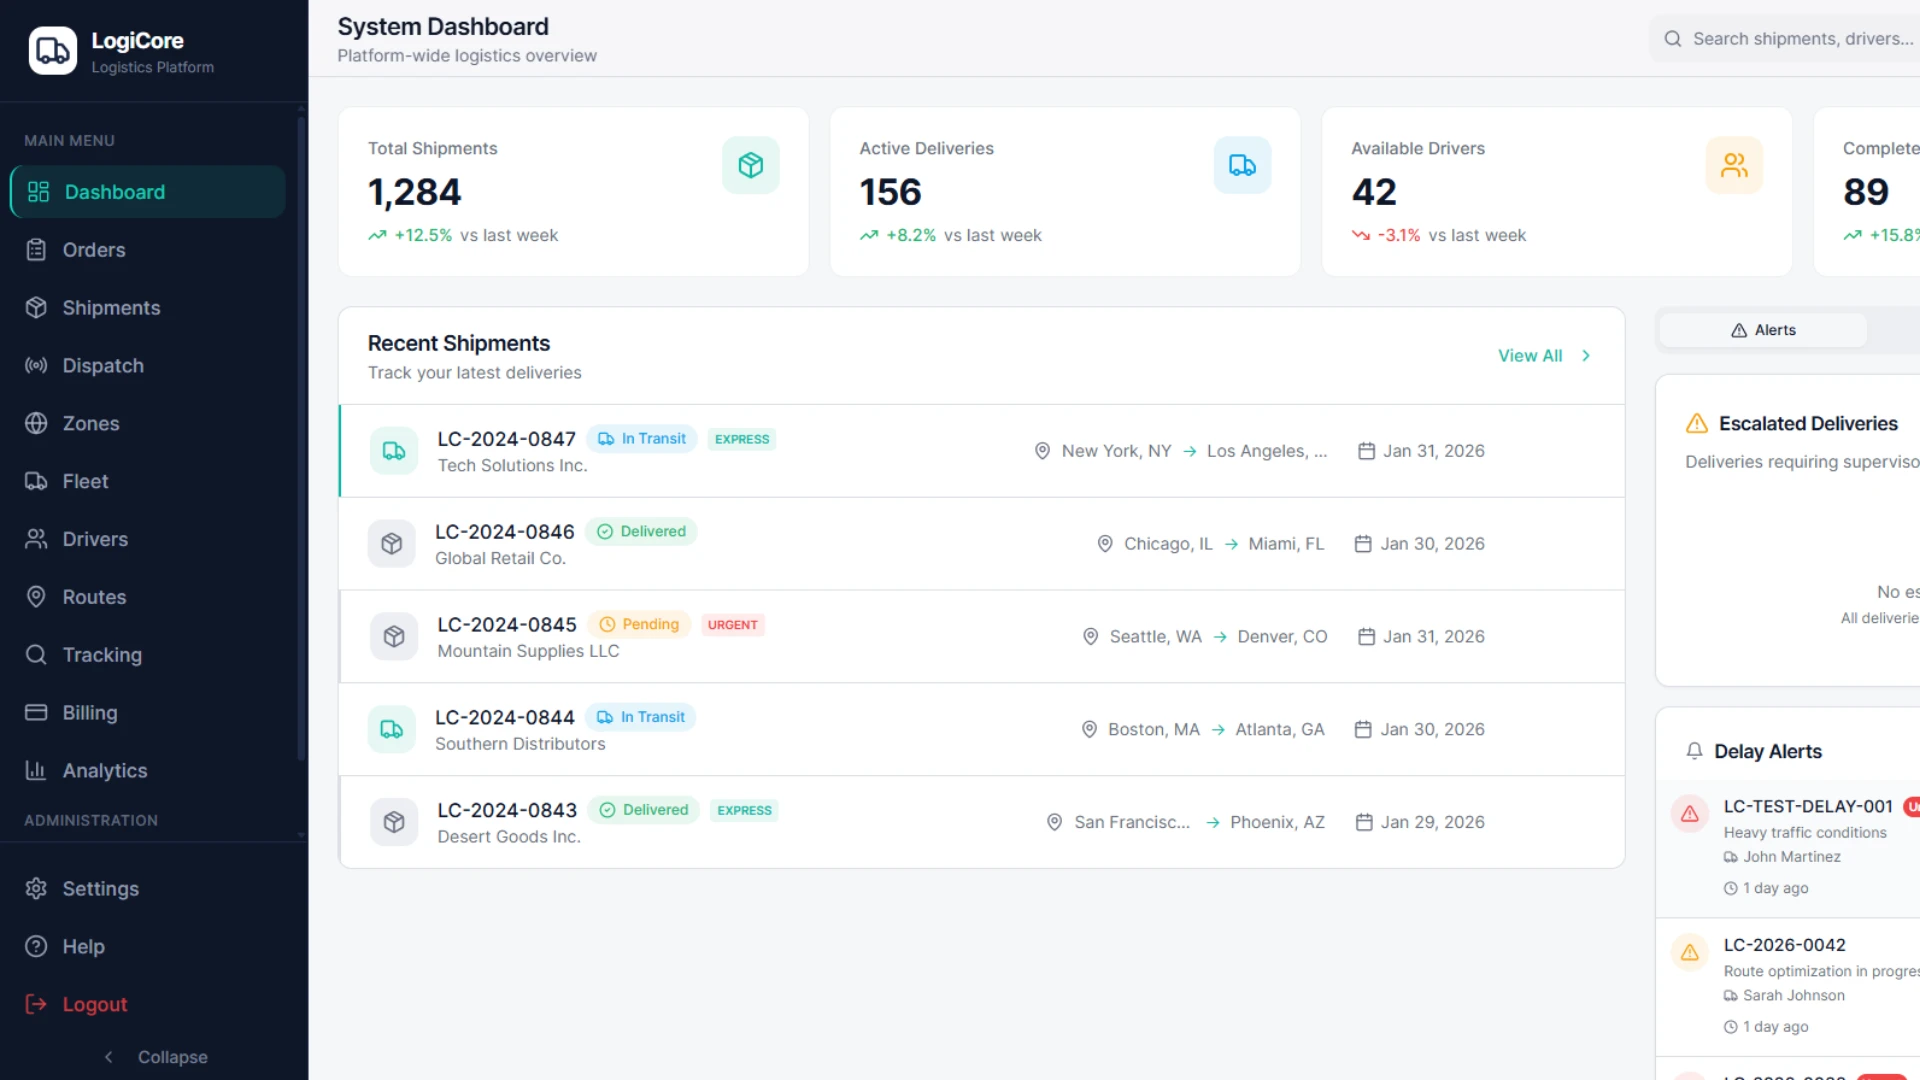Collapse the sidebar
The image size is (1920, 1080).
[155, 1057]
